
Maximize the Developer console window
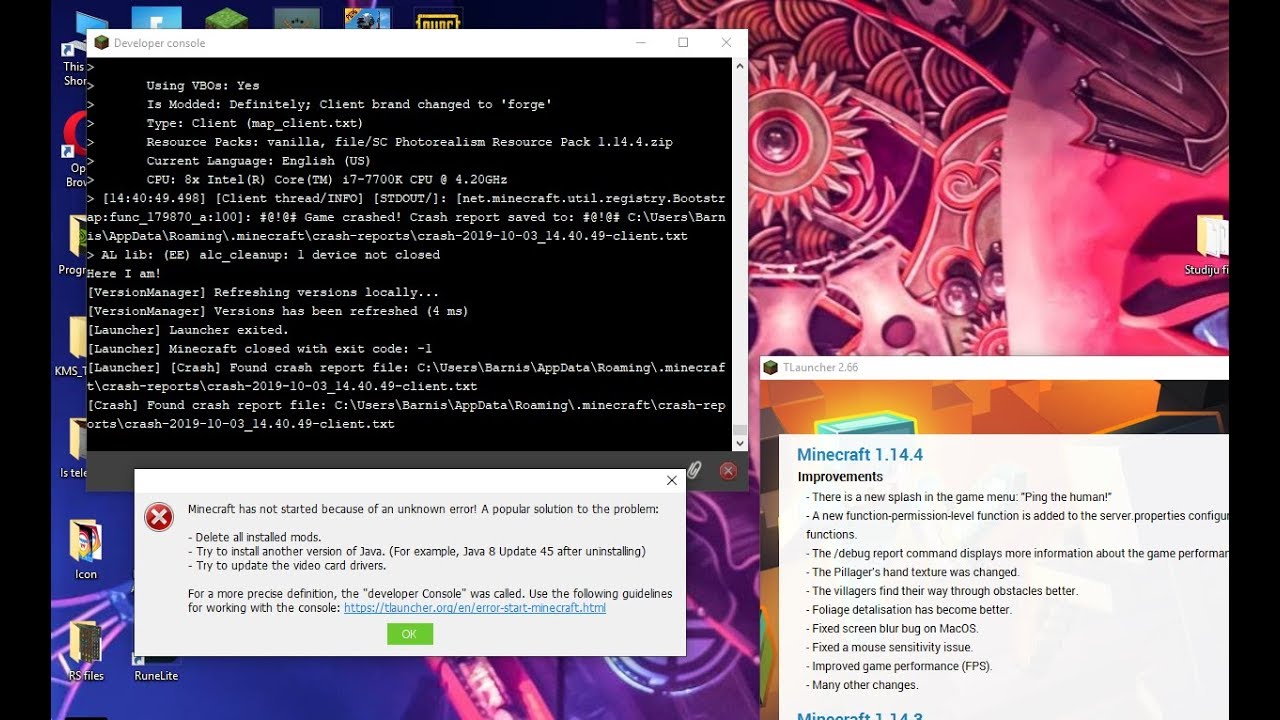tap(683, 43)
